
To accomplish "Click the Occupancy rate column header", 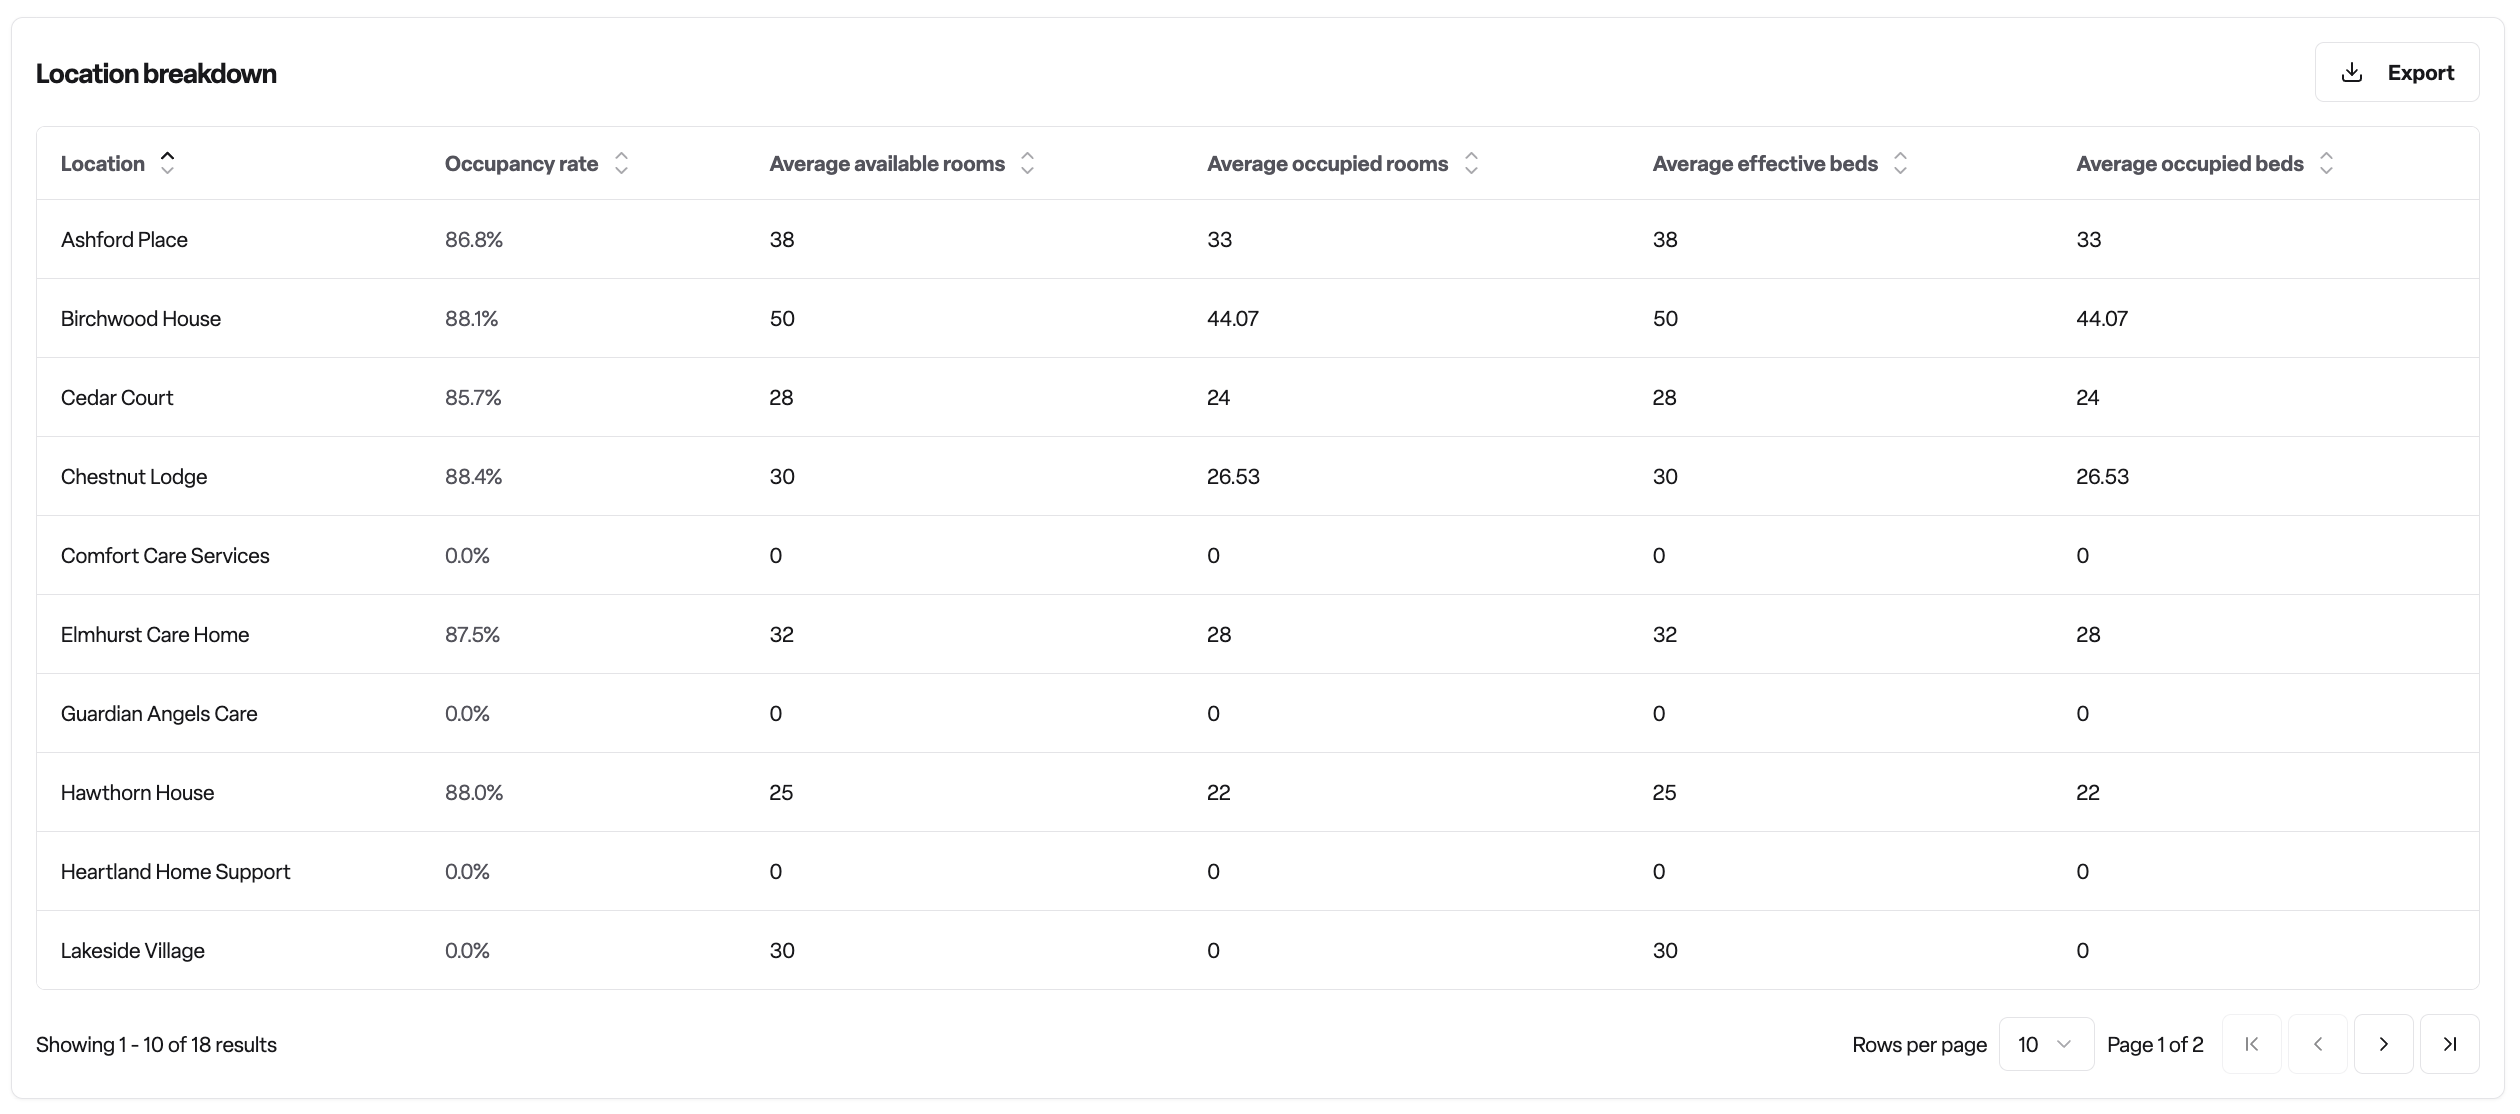I will [x=521, y=163].
